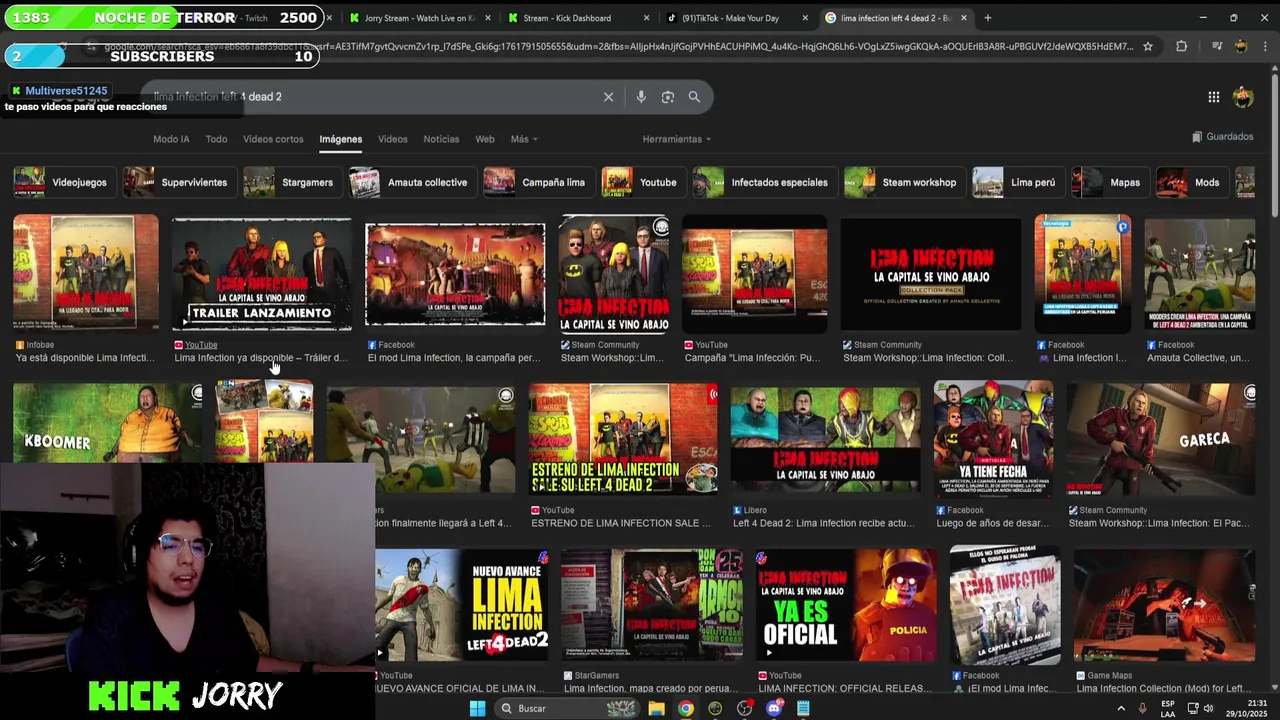Bookmark this page with the star icon
Screen dimensions: 1280x720
[x=1148, y=46]
